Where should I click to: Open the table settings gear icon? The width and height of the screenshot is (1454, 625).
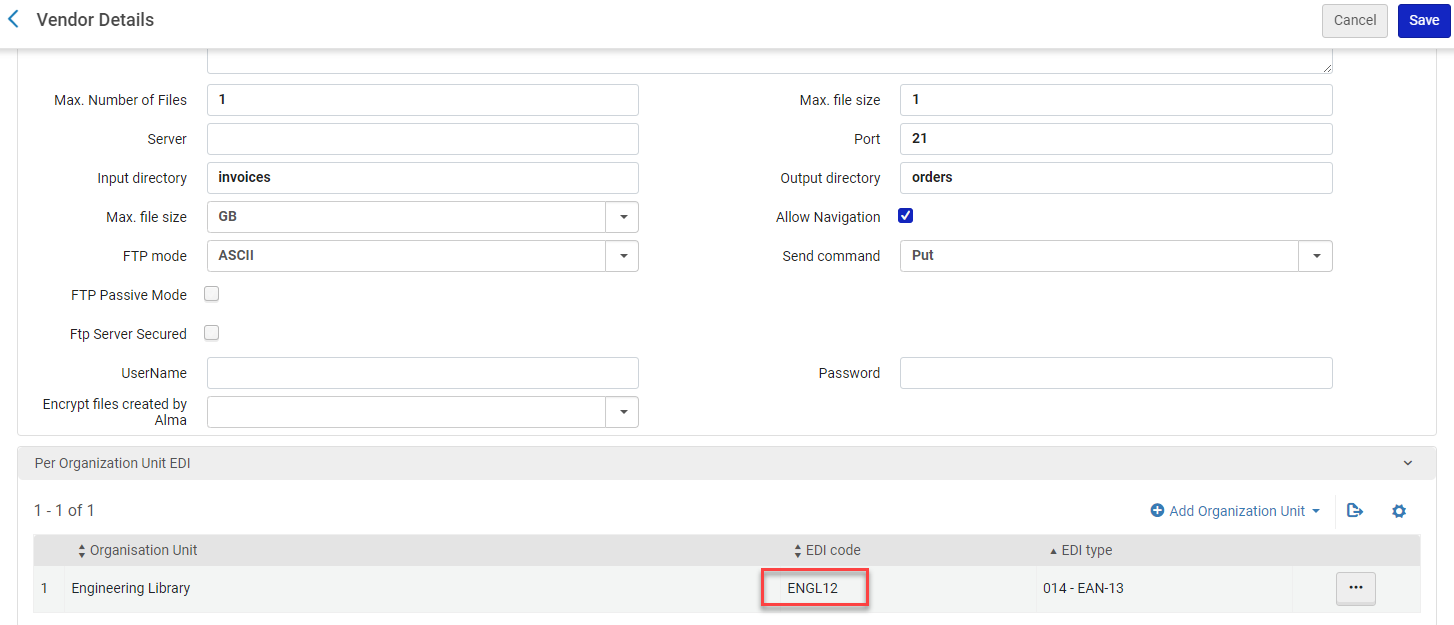(1399, 511)
